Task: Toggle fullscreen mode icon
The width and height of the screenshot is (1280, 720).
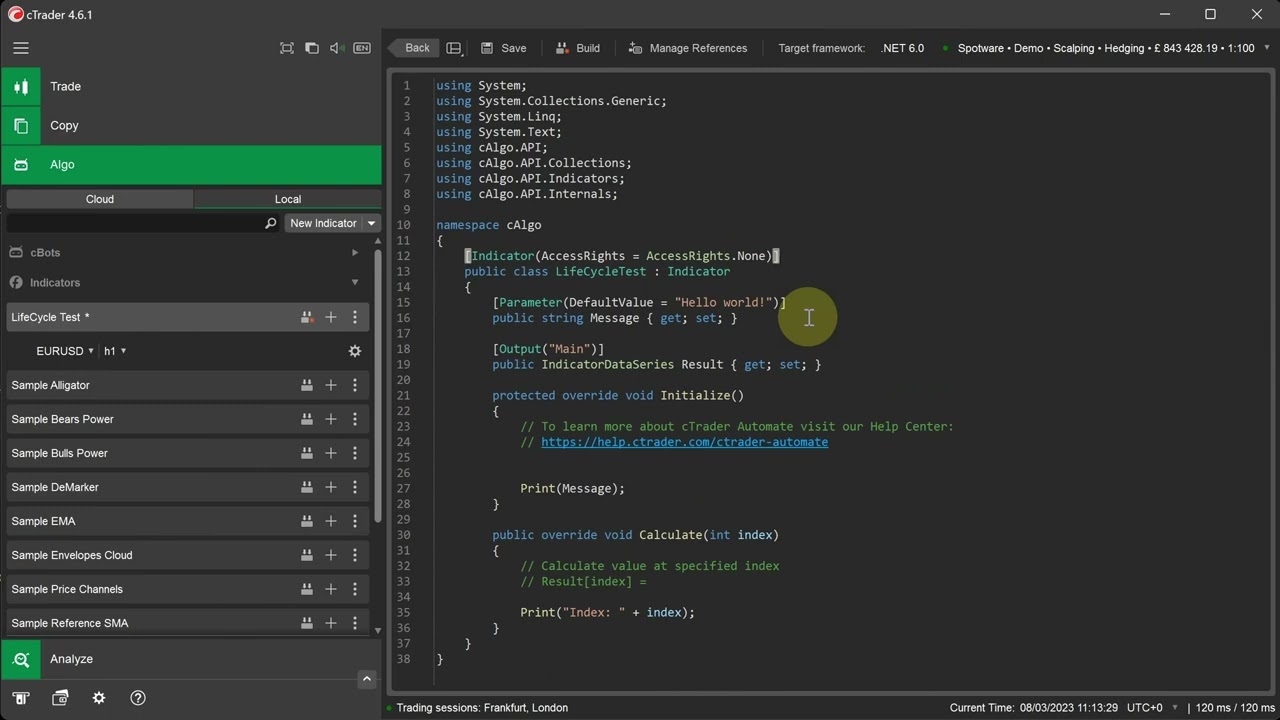Action: [x=287, y=48]
